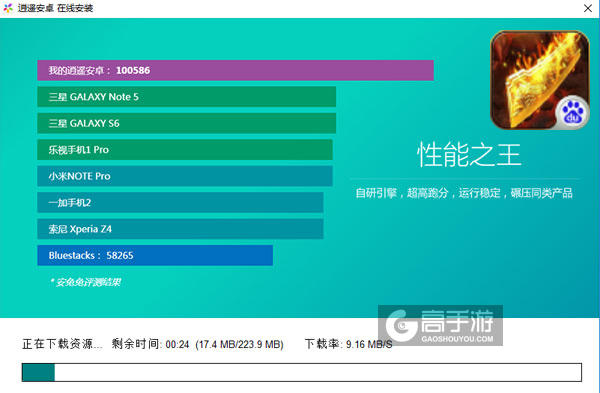Click the 17.4 MB/223.9 MB download size text
The width and height of the screenshot is (600, 393).
tap(240, 344)
